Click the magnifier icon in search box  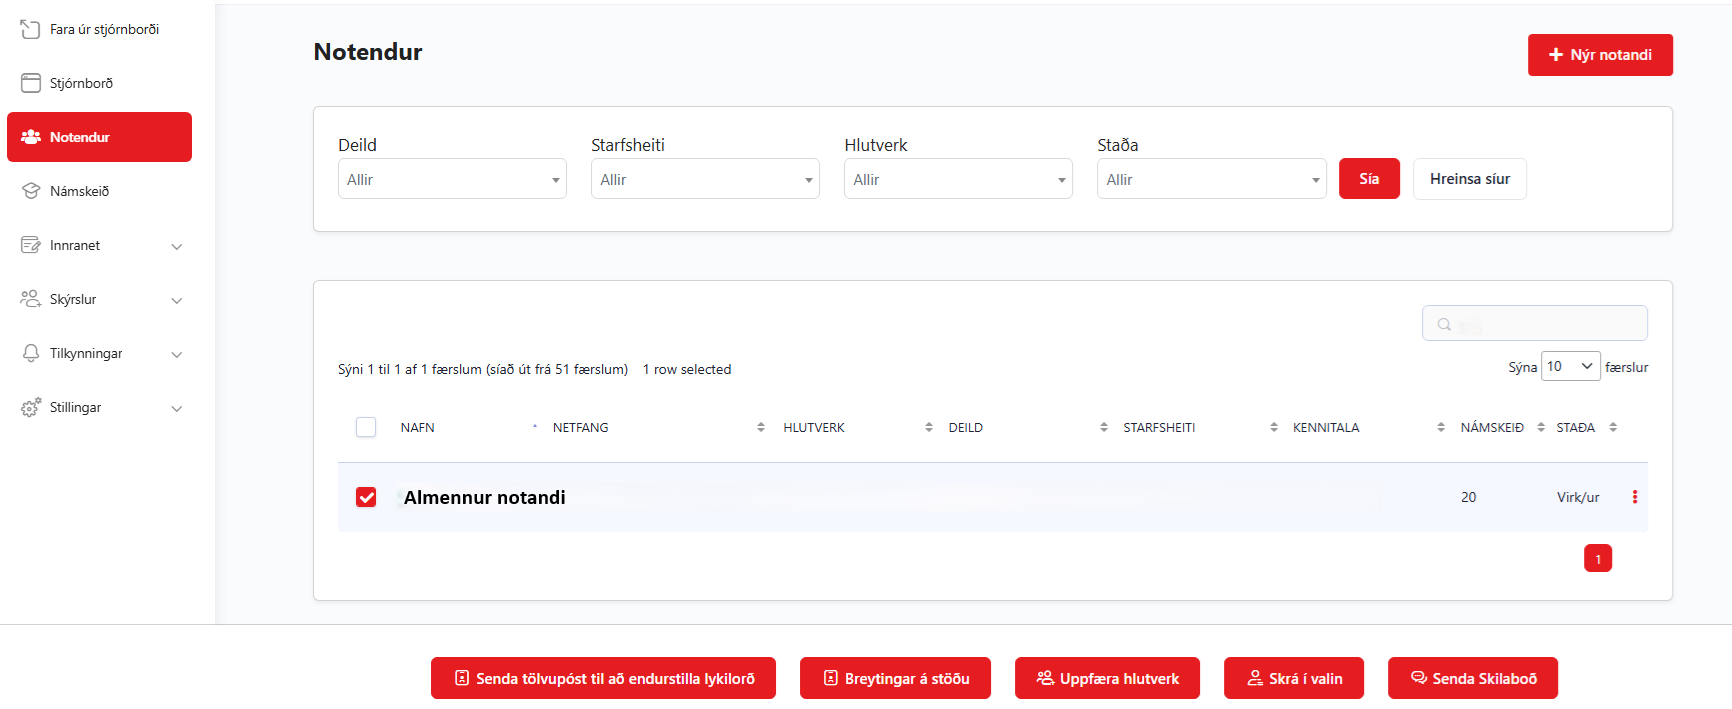click(1444, 324)
